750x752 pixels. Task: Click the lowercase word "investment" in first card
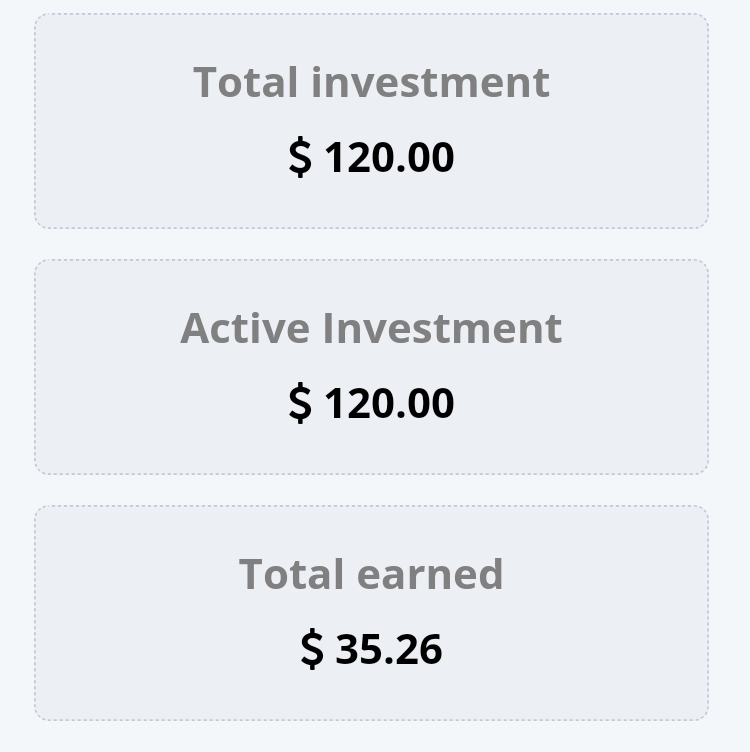430,82
